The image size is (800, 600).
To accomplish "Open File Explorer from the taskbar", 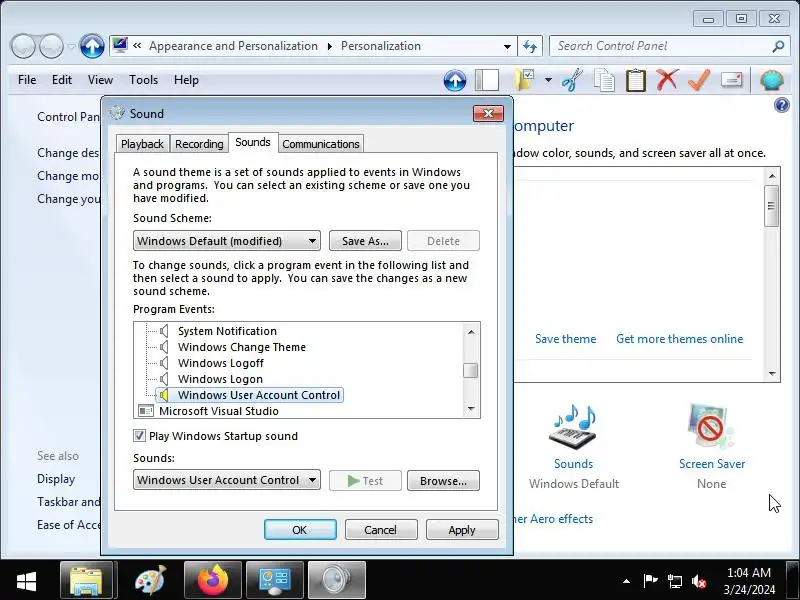I will 86,580.
